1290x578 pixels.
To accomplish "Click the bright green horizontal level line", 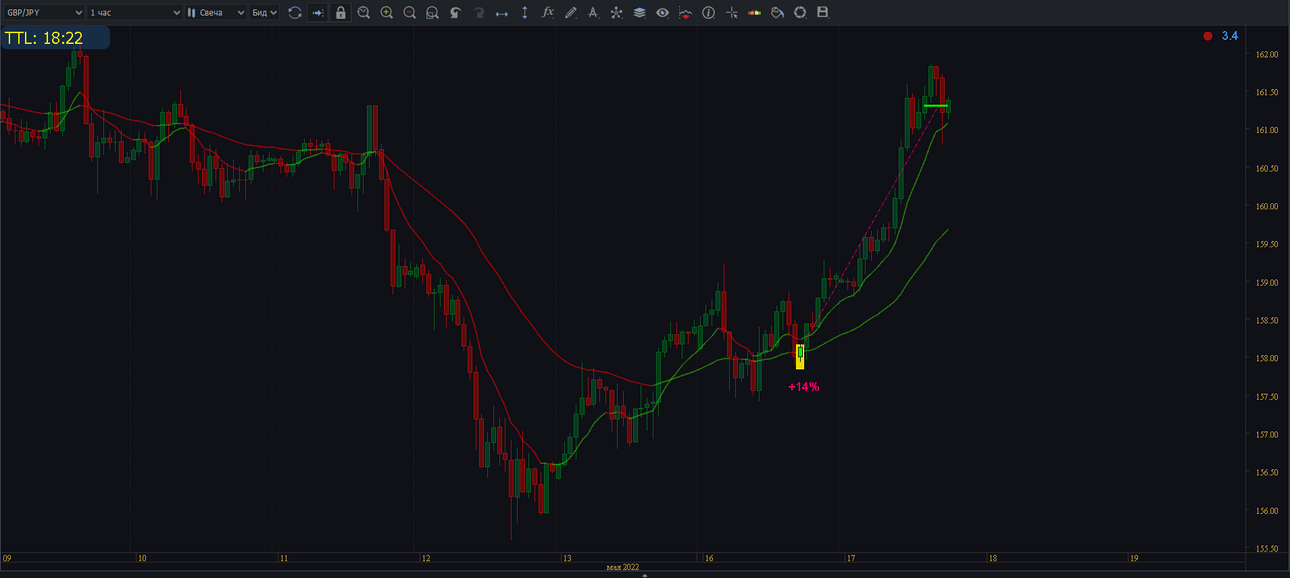I will [935, 105].
